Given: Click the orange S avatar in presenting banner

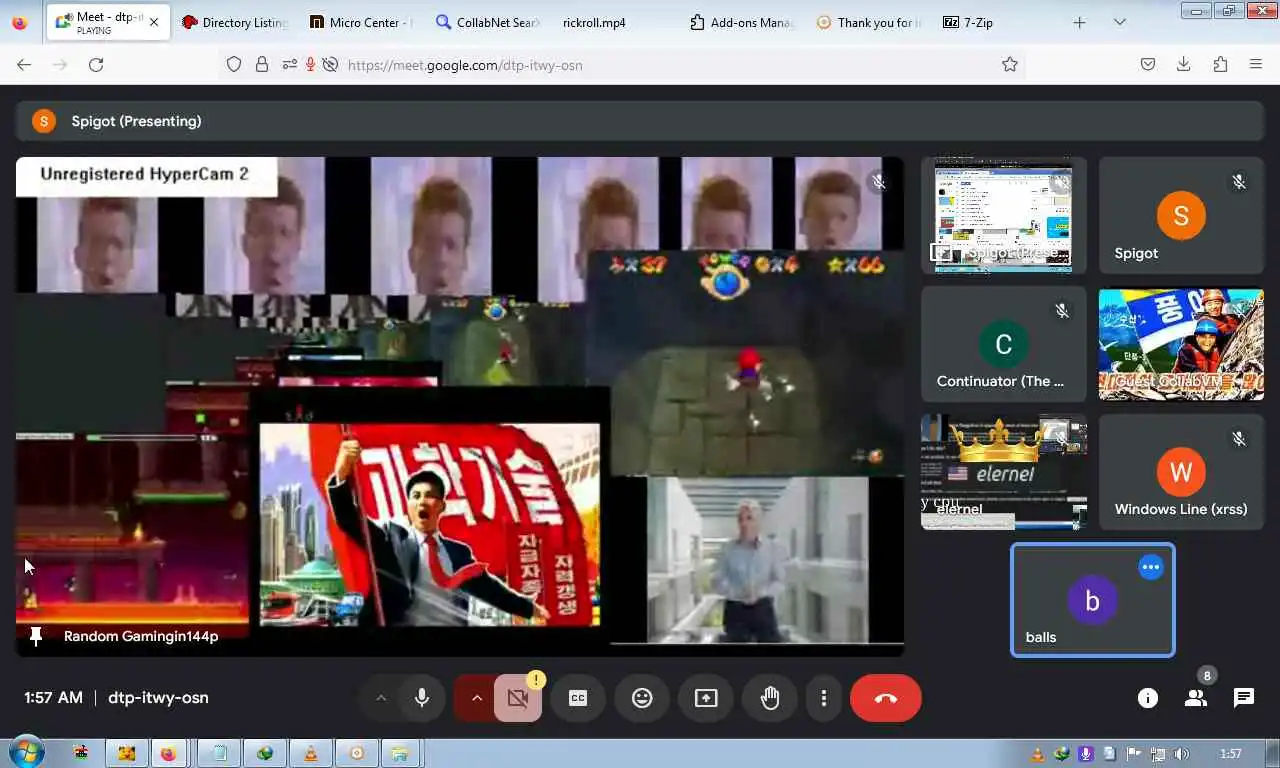Looking at the screenshot, I should tap(44, 121).
